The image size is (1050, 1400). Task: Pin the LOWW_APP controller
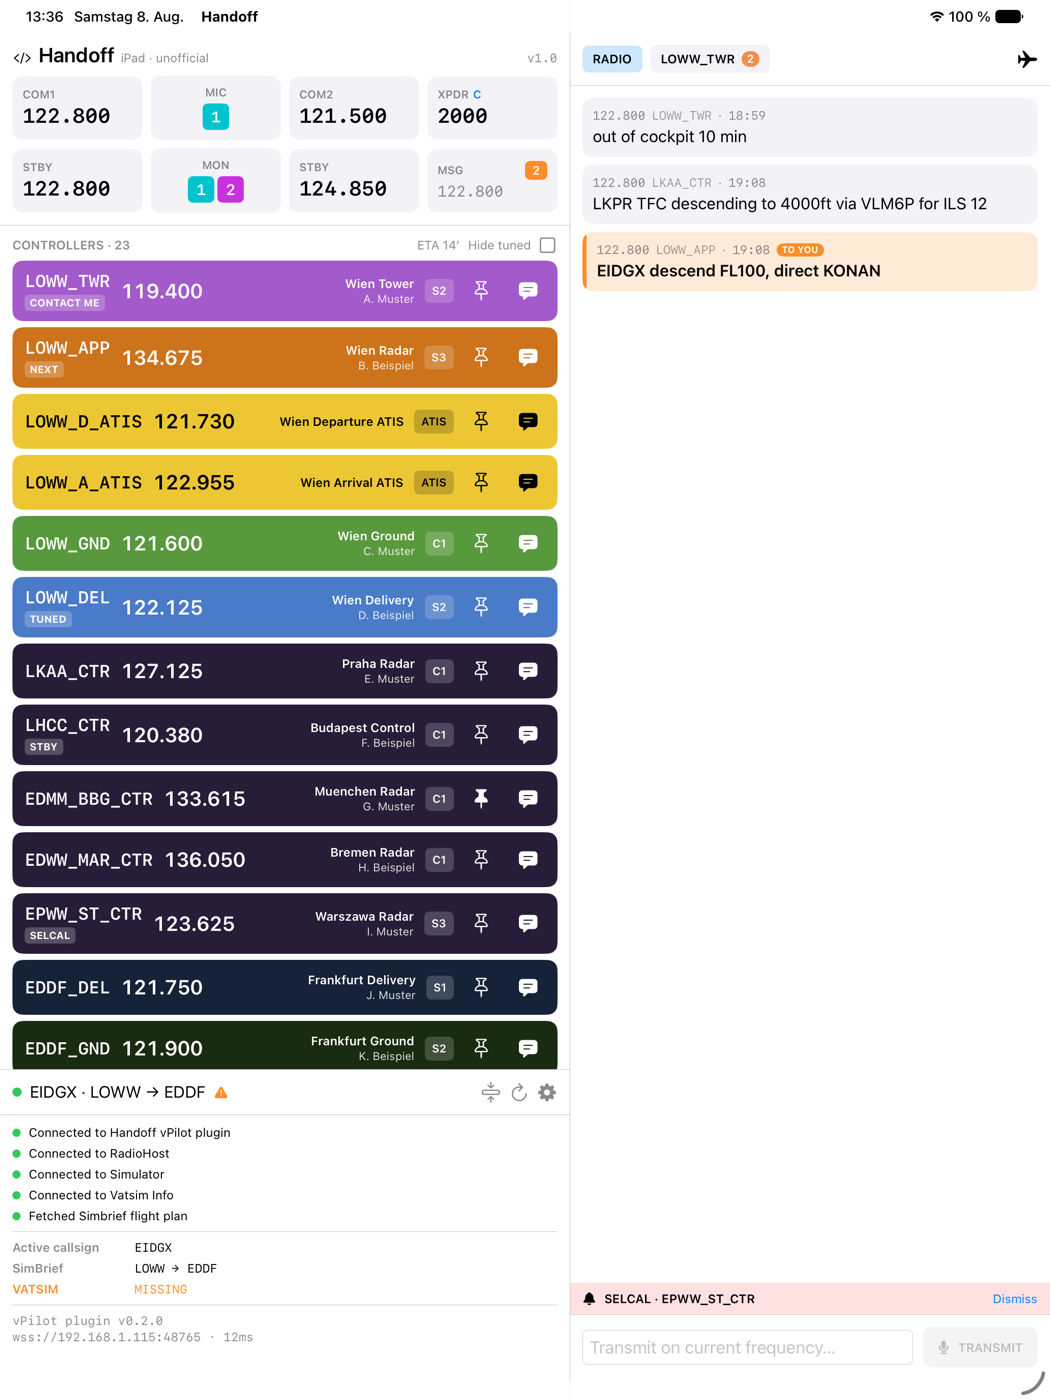coord(481,358)
